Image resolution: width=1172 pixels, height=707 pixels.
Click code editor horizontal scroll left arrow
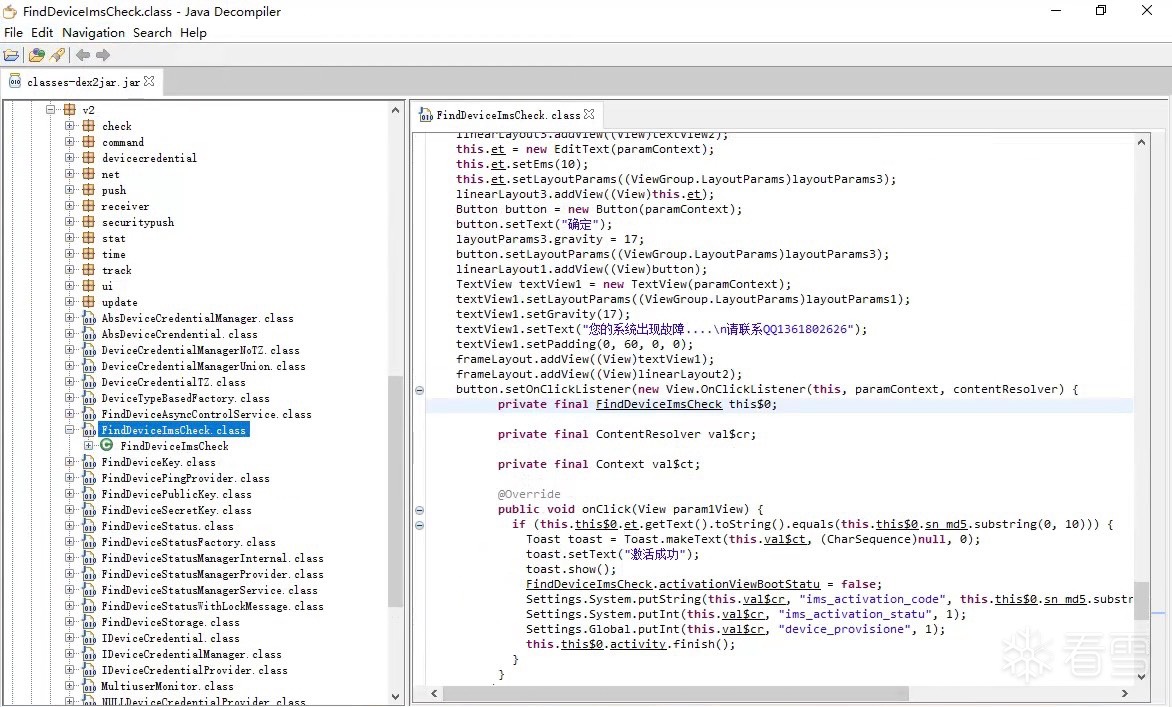click(x=434, y=694)
